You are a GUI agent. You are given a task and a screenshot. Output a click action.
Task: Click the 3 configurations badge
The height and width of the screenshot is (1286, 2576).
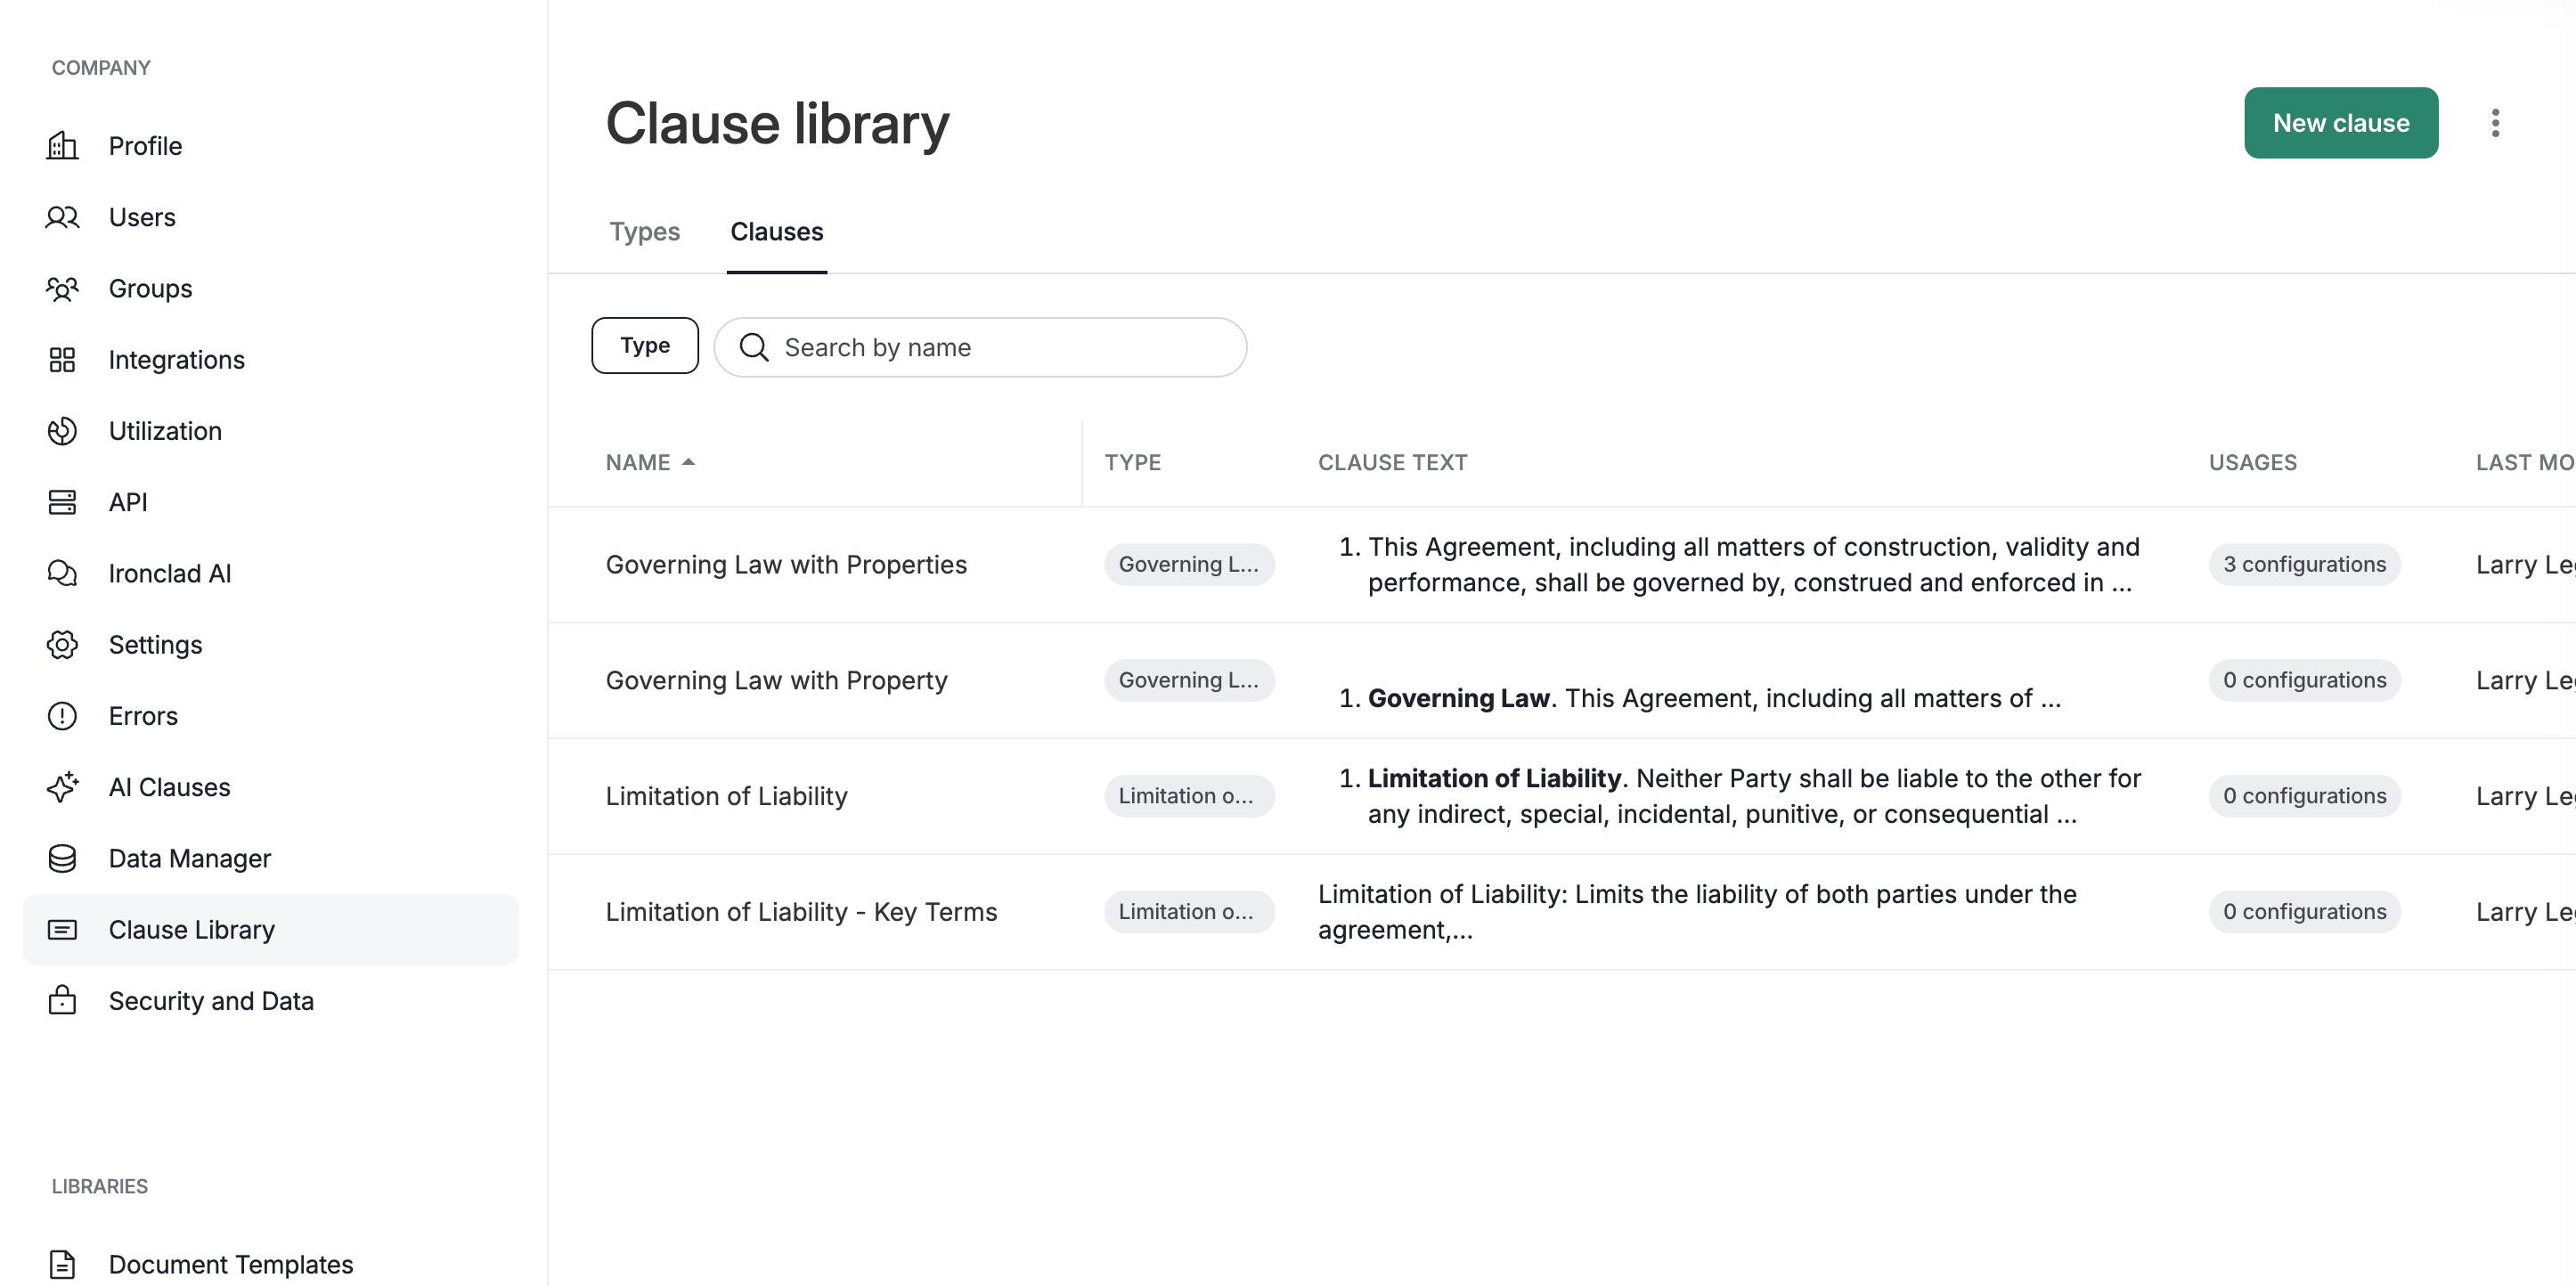(x=2304, y=565)
